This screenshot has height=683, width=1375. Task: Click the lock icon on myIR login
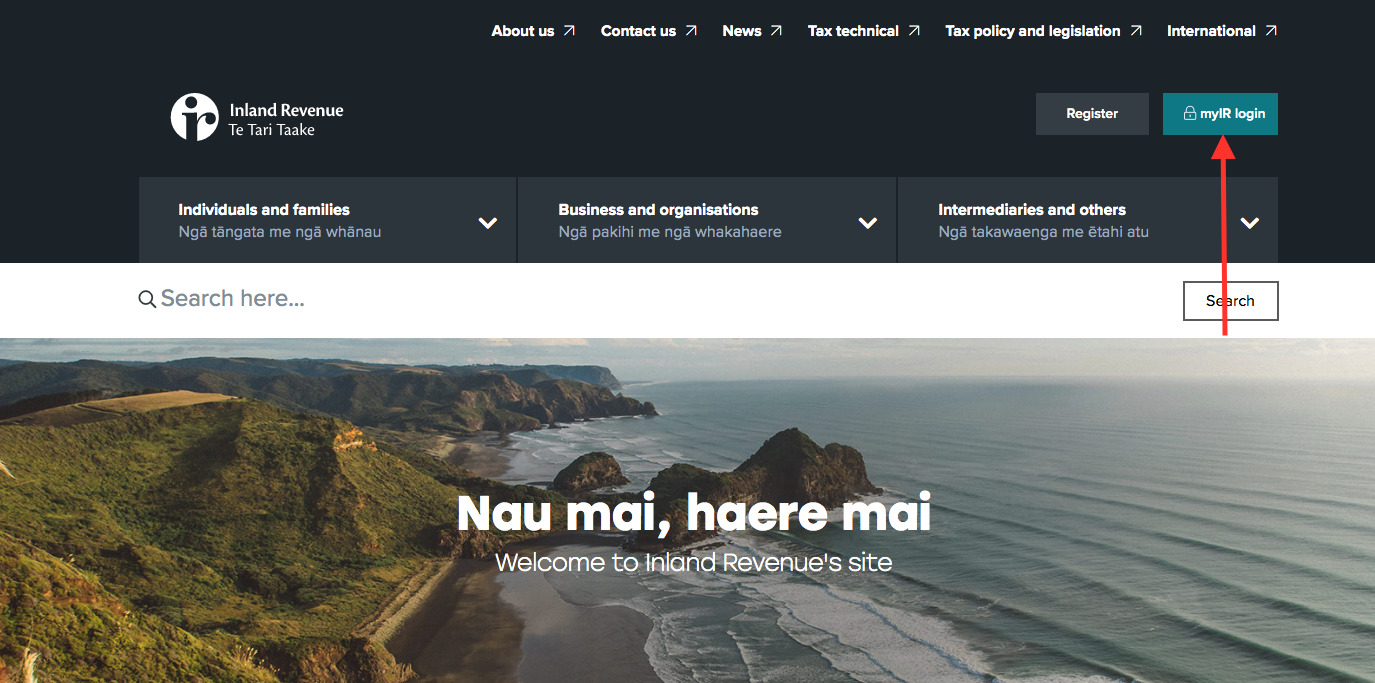(x=1189, y=114)
